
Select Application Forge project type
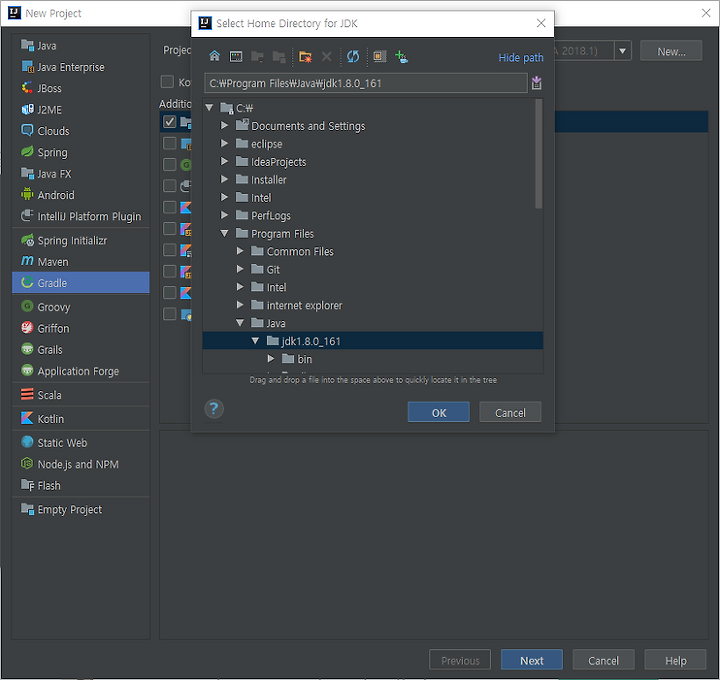tap(81, 371)
